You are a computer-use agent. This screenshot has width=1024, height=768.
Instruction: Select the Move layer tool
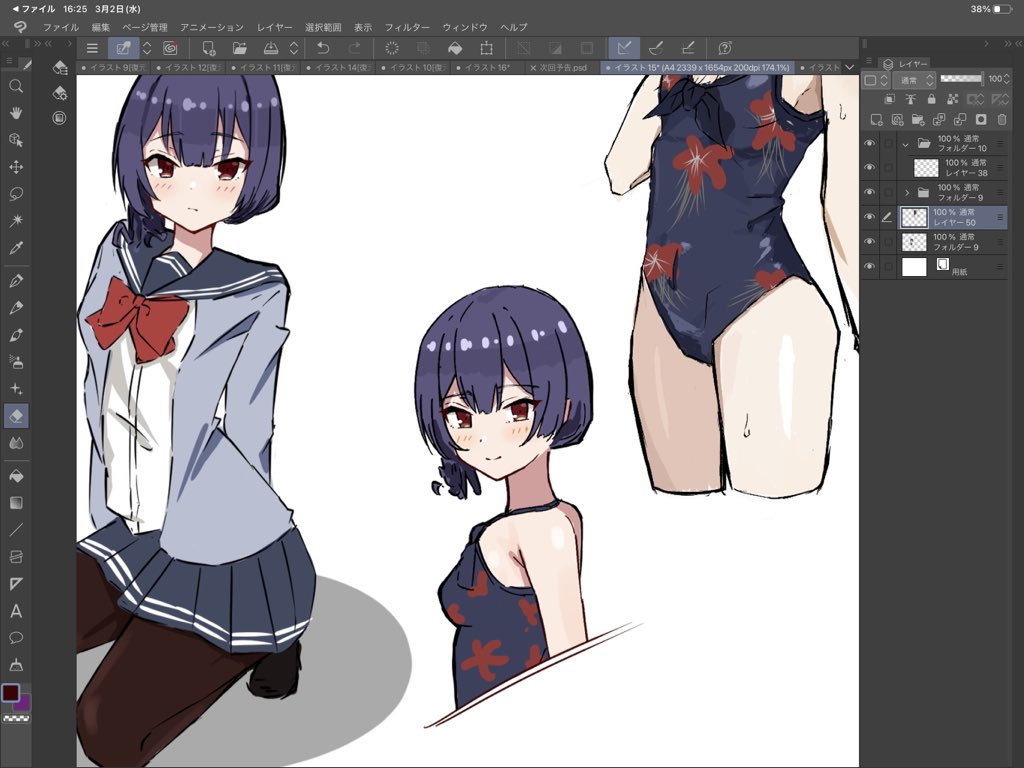[x=16, y=167]
